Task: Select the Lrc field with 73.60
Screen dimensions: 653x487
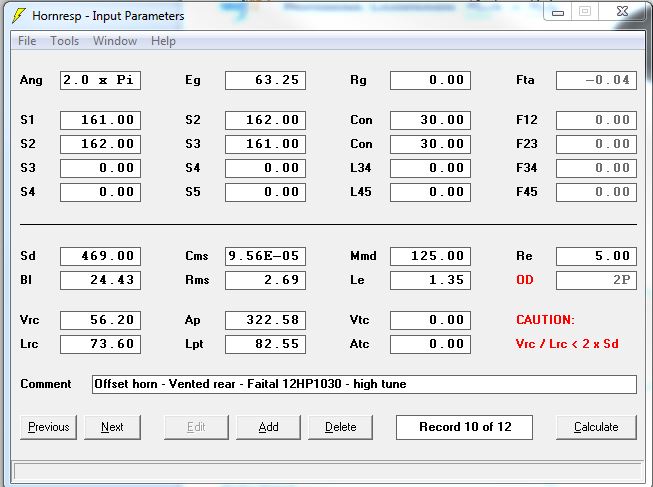Action: point(100,344)
